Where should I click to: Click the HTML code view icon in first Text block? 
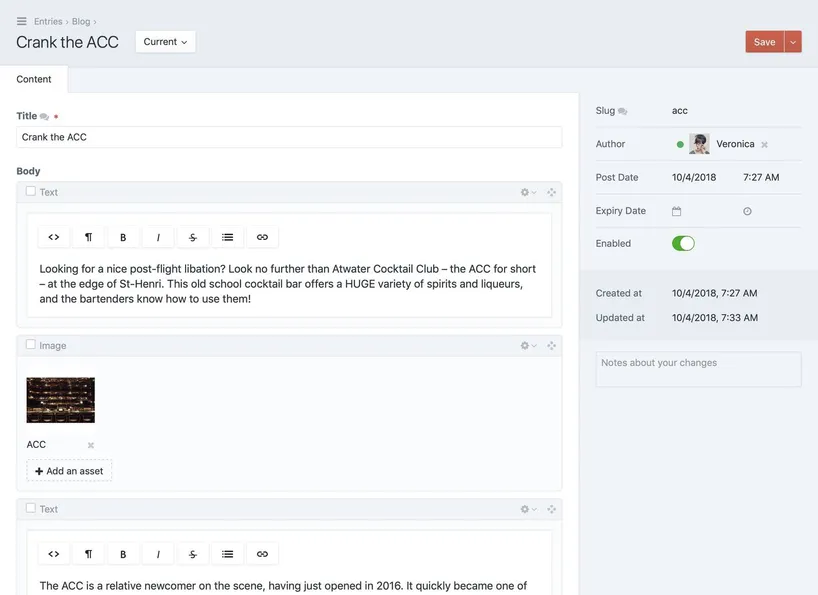point(54,237)
